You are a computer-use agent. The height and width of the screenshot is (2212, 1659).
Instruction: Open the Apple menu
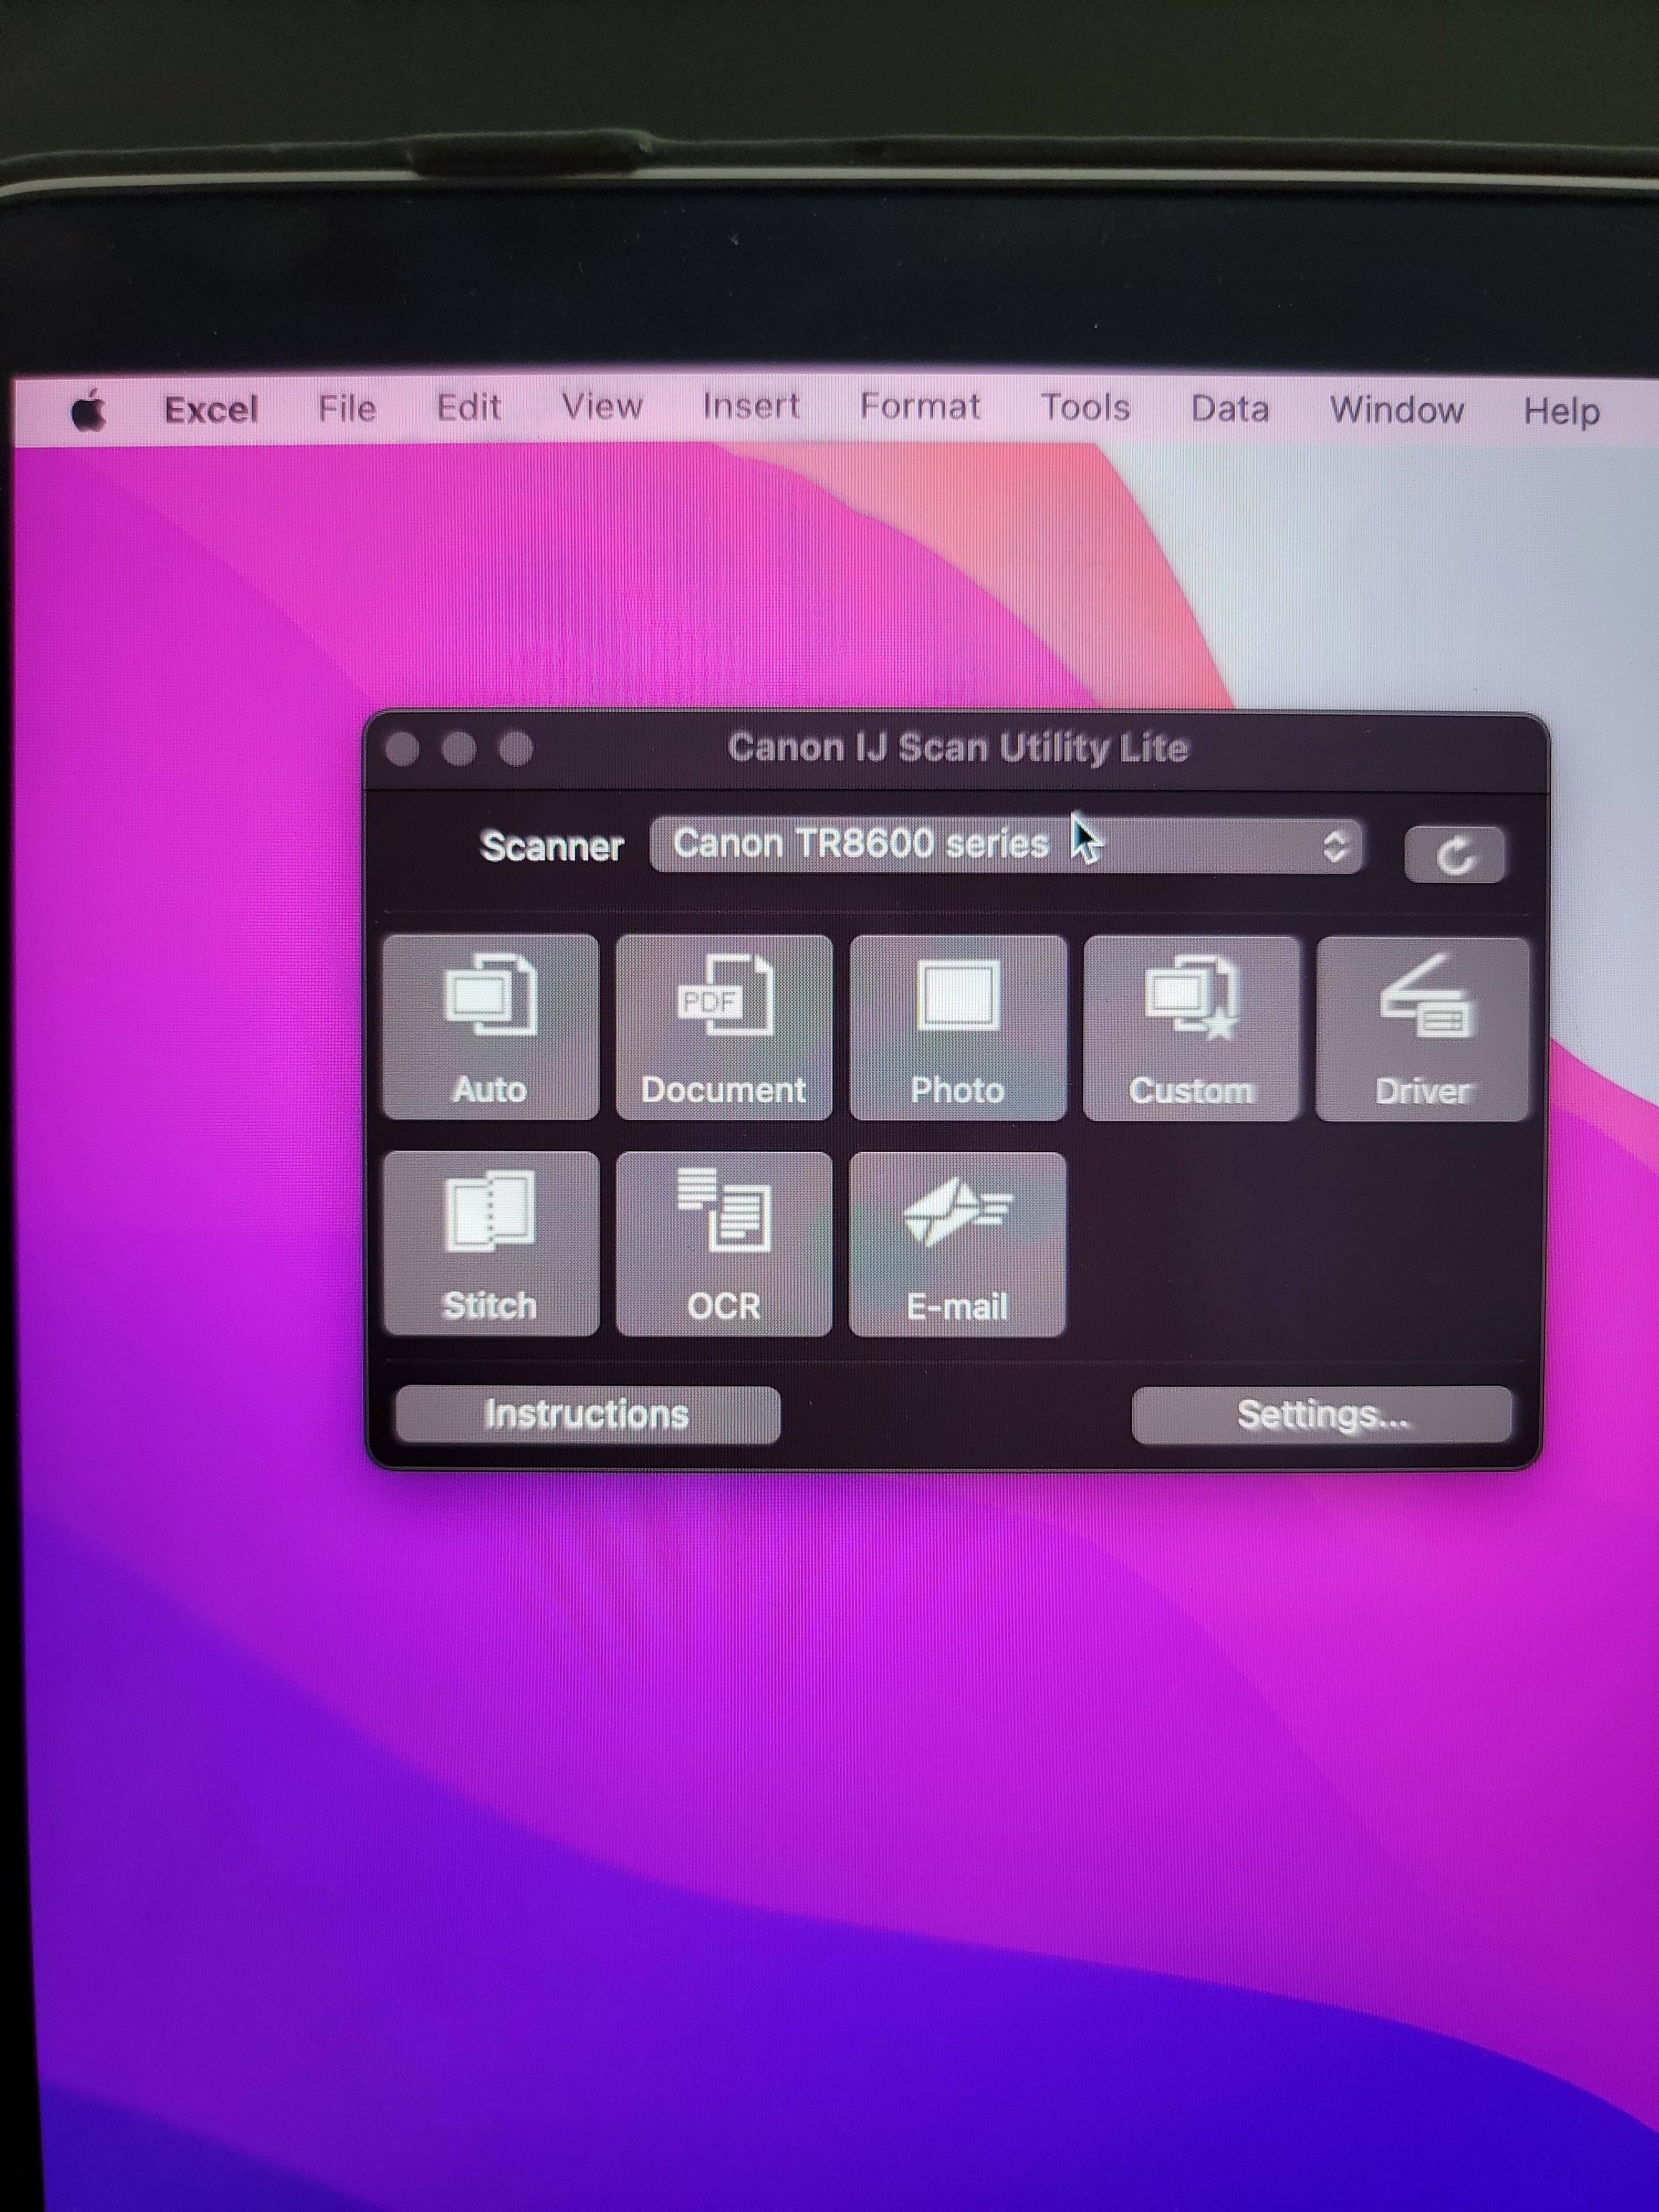pyautogui.click(x=89, y=411)
